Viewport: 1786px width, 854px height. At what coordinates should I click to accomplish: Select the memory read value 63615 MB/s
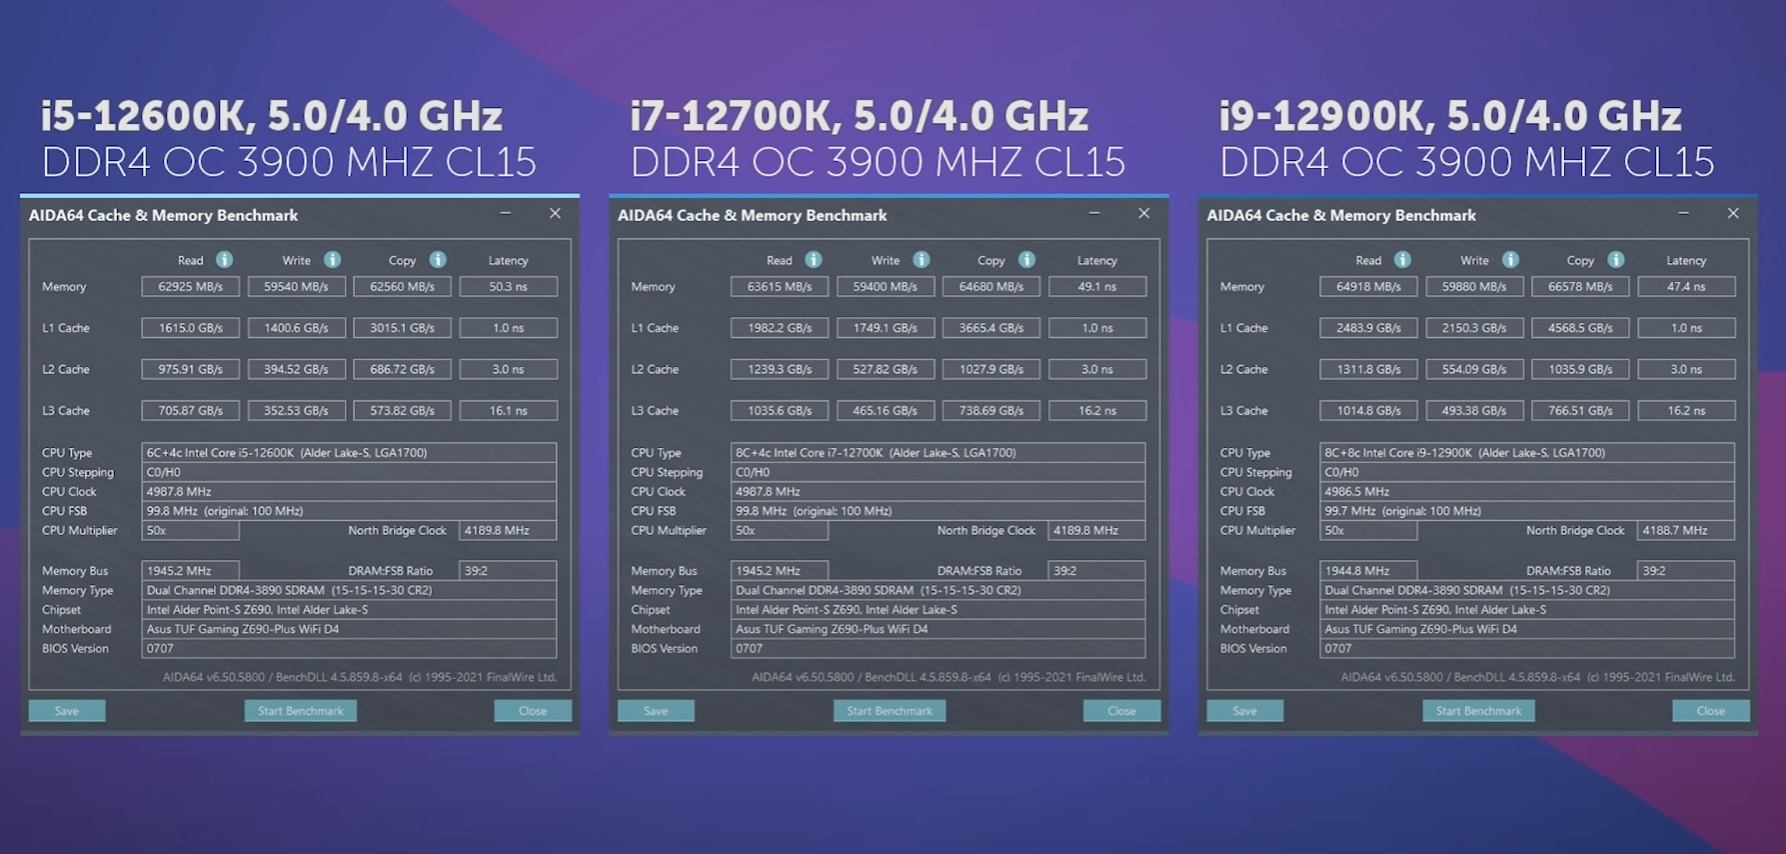pos(779,287)
